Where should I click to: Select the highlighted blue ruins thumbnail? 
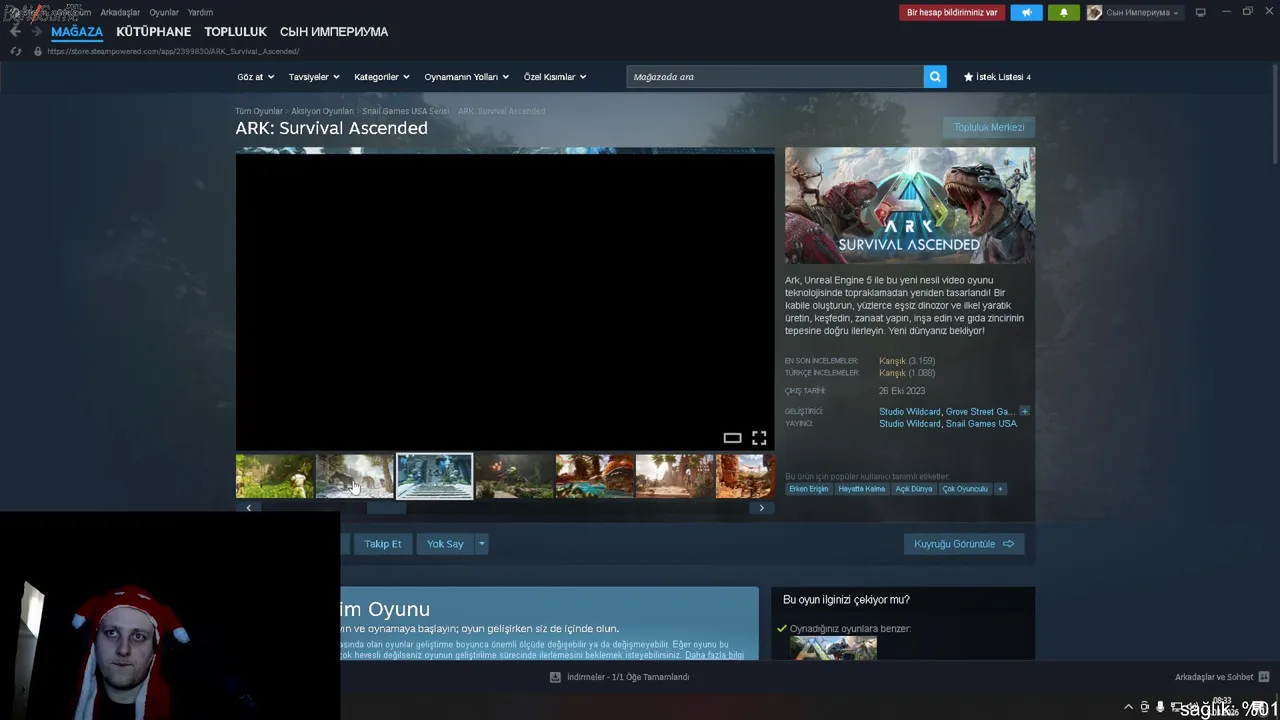[434, 476]
